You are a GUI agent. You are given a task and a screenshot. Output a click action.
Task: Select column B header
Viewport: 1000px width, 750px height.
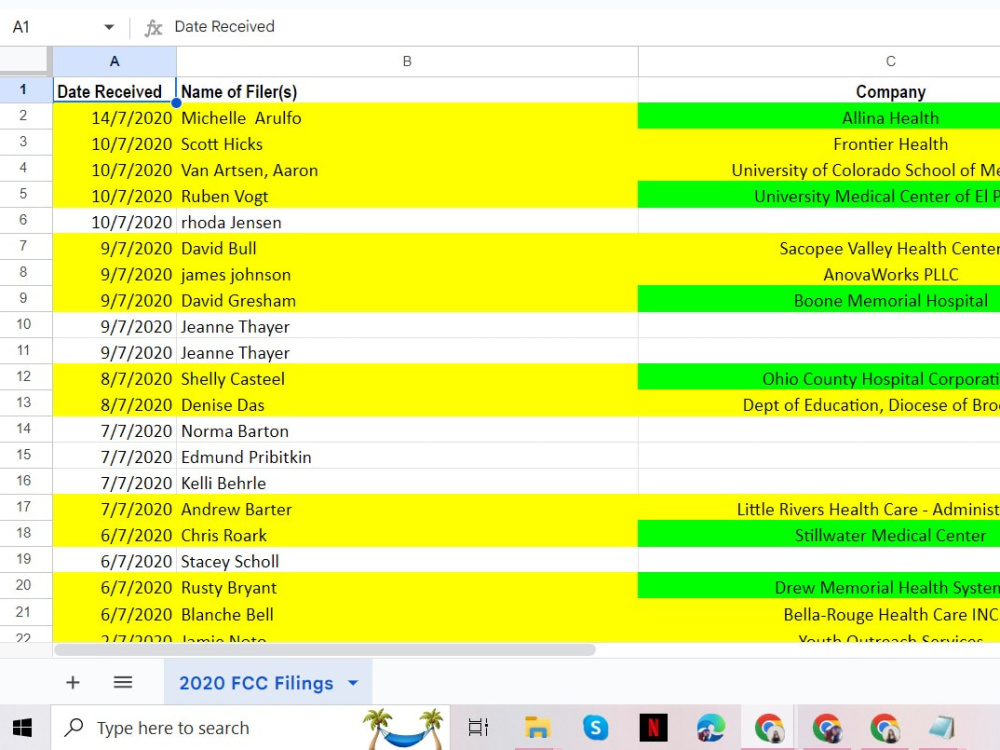point(407,61)
